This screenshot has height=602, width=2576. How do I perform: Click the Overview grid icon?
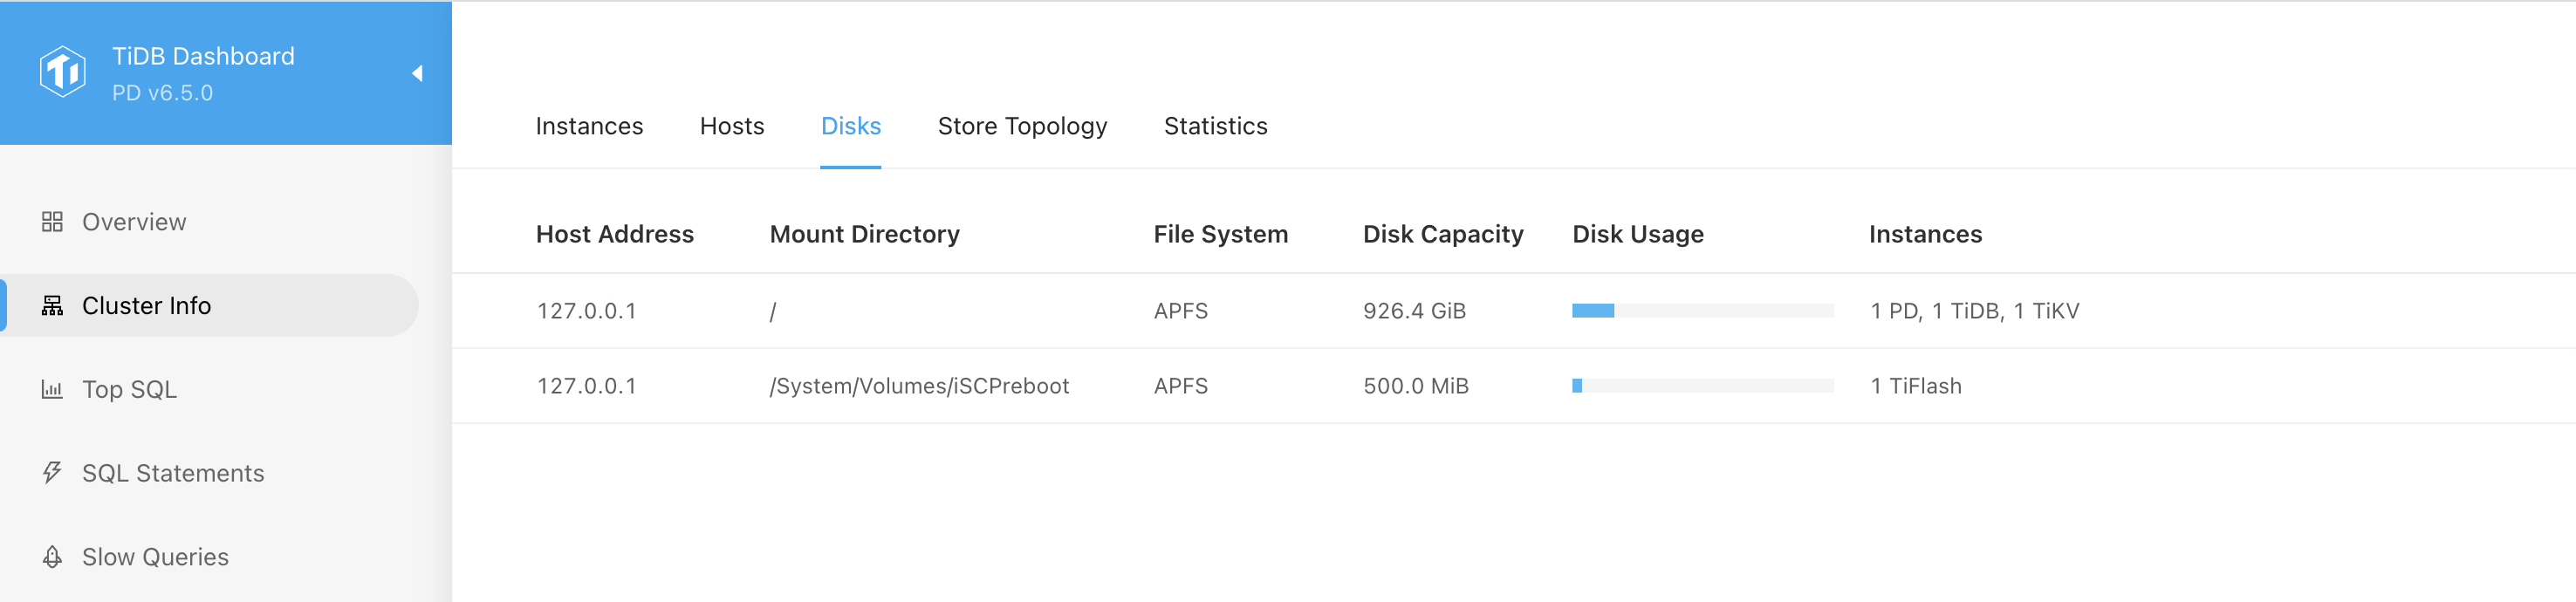pyautogui.click(x=52, y=222)
